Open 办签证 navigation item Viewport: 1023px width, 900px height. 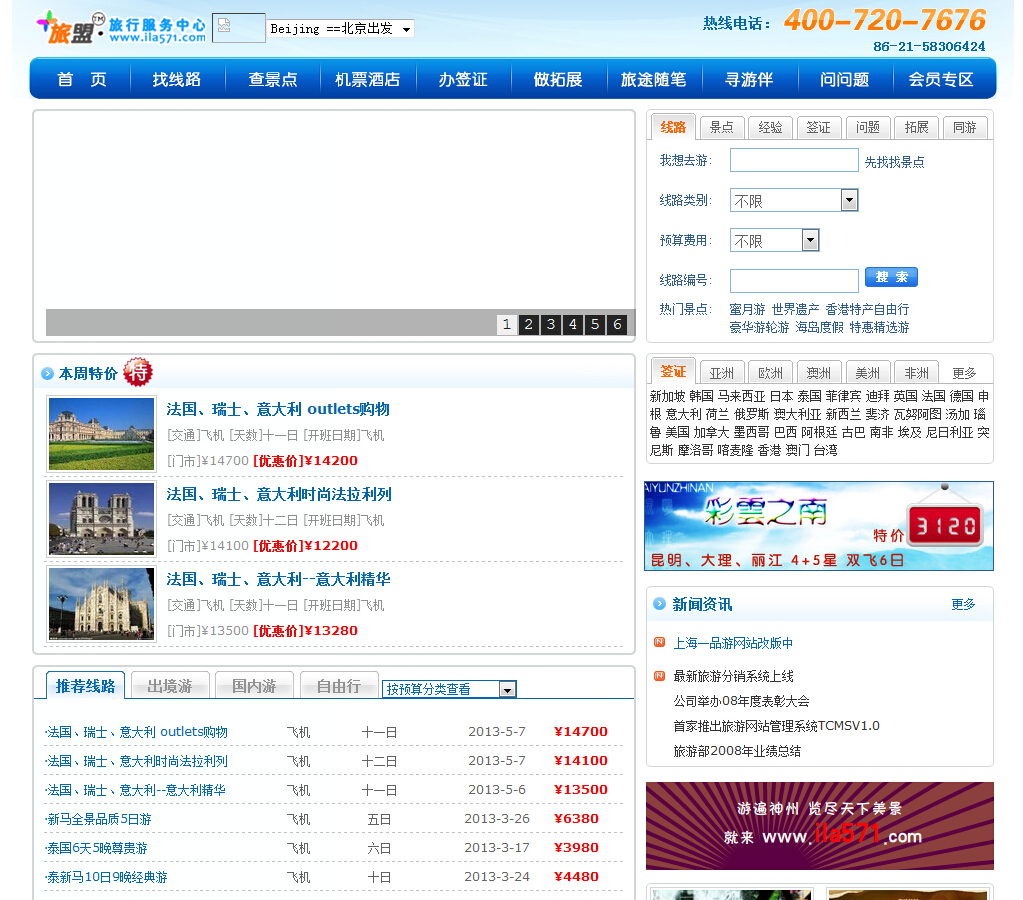pyautogui.click(x=463, y=80)
